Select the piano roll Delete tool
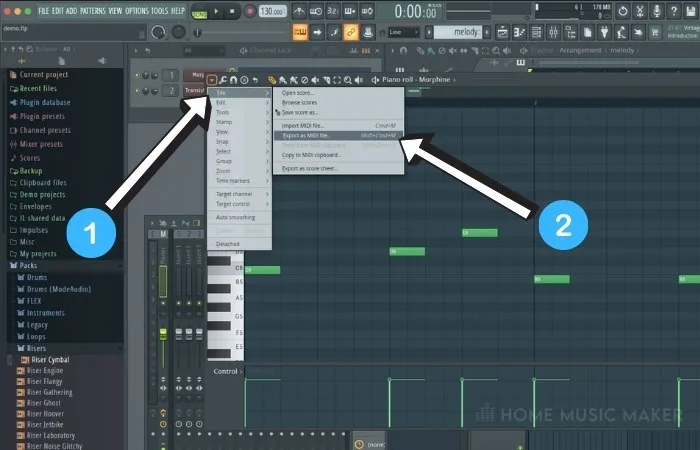700x450 pixels. point(304,80)
